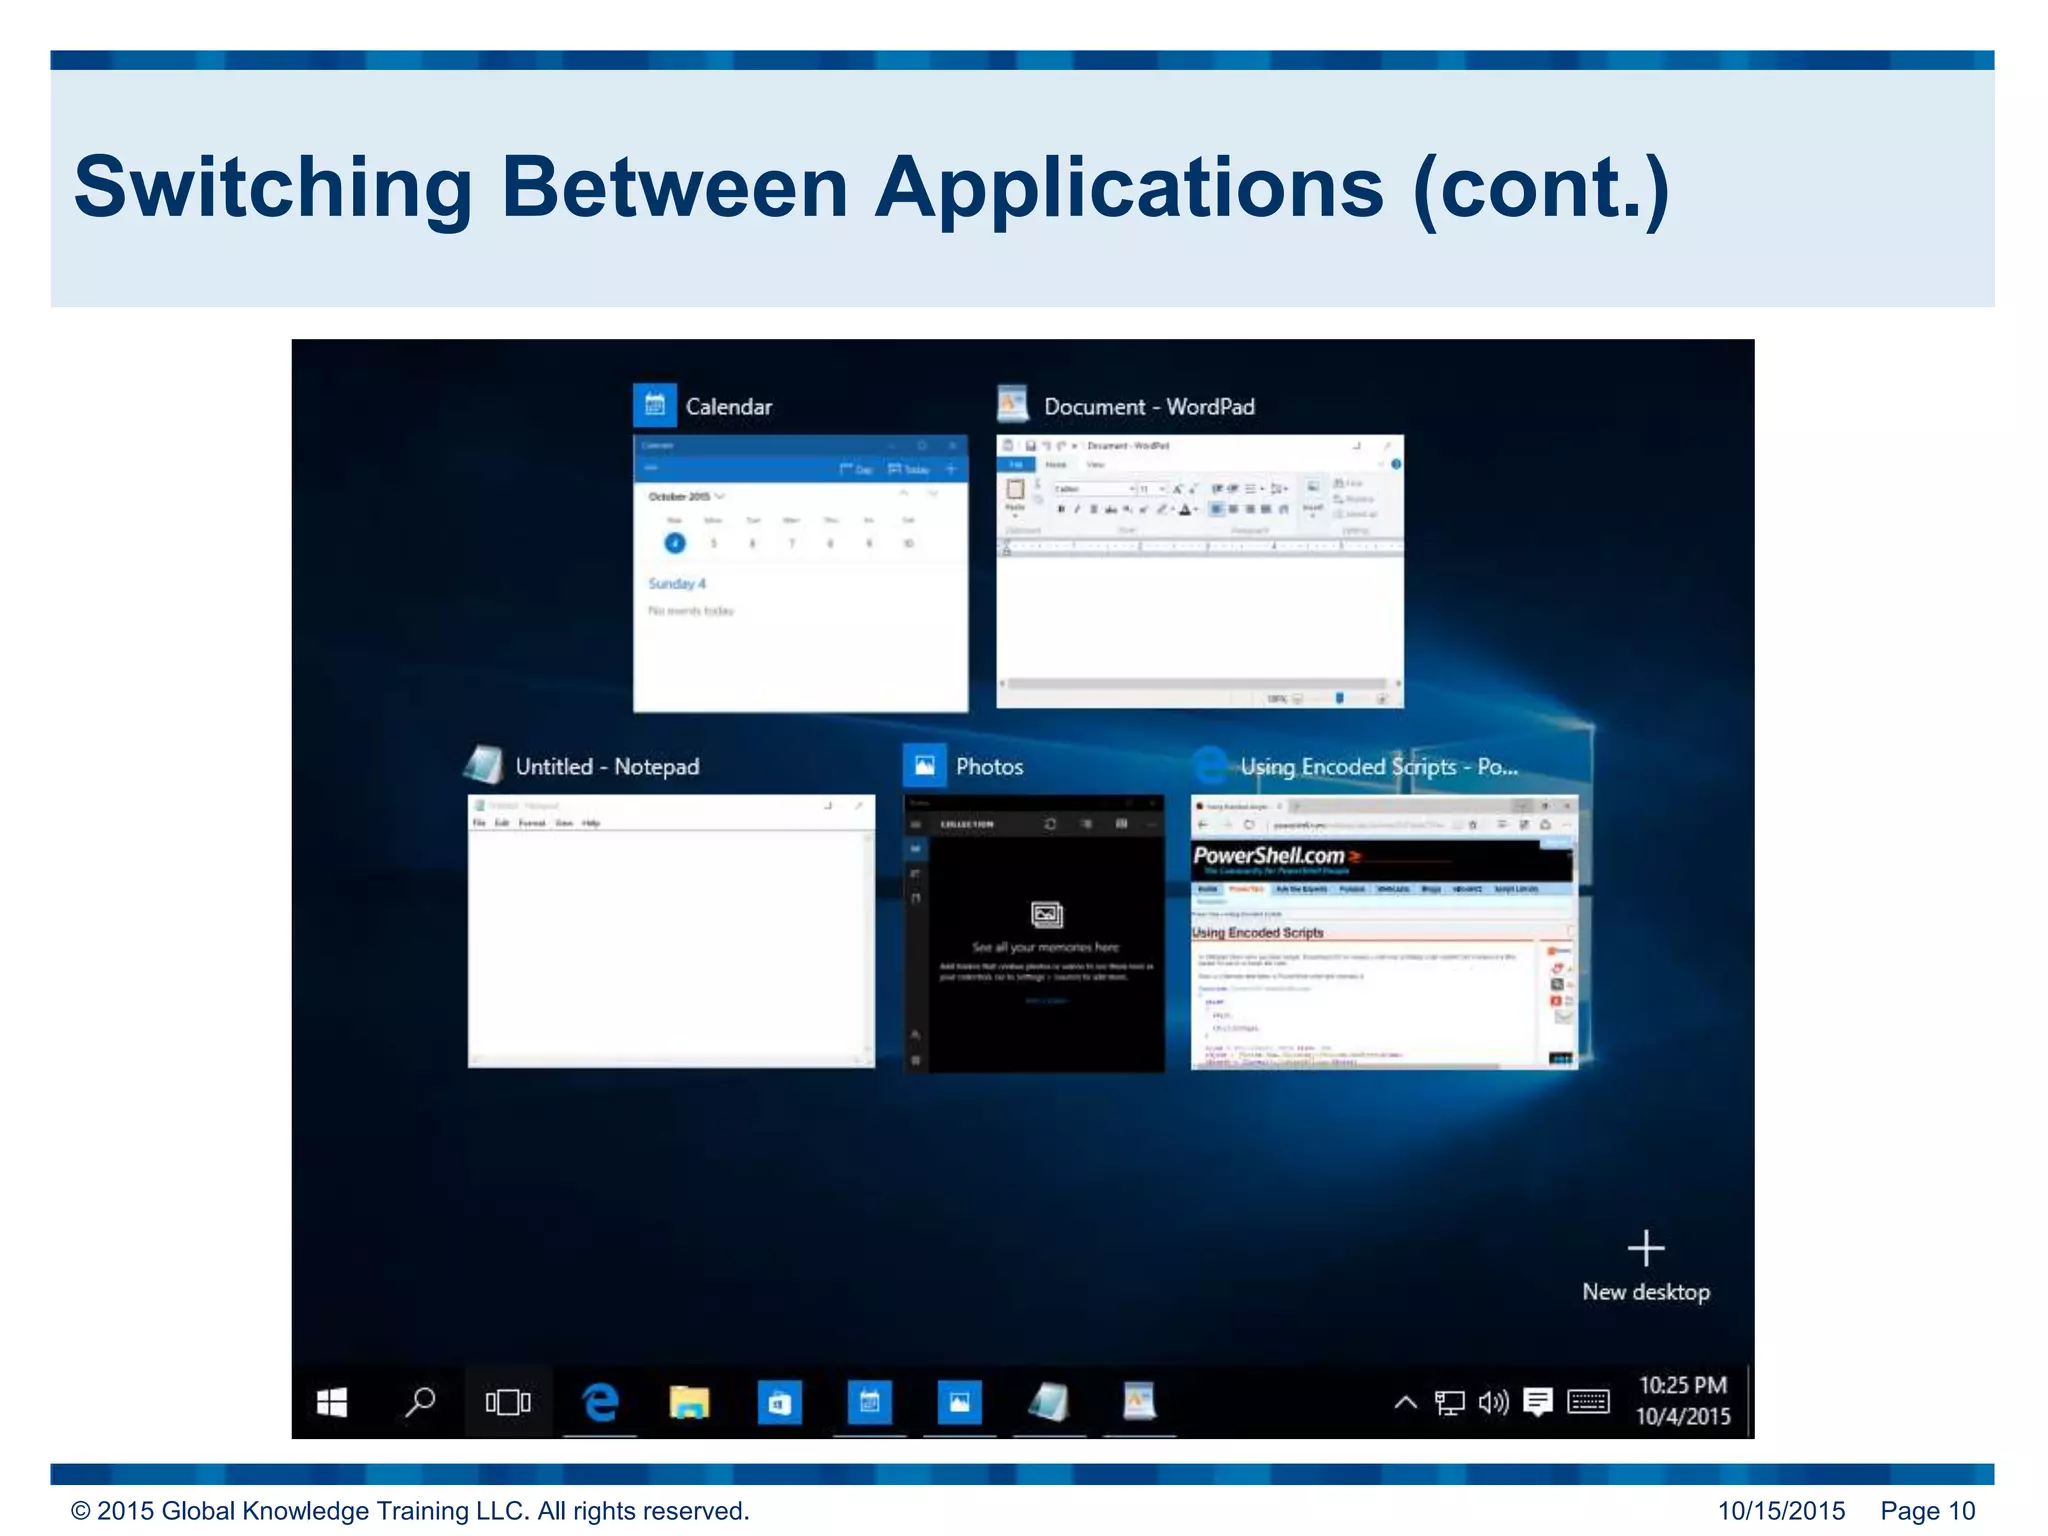Switch to Untitled - Notepad window thumbnail
Image resolution: width=2048 pixels, height=1536 pixels.
671,931
